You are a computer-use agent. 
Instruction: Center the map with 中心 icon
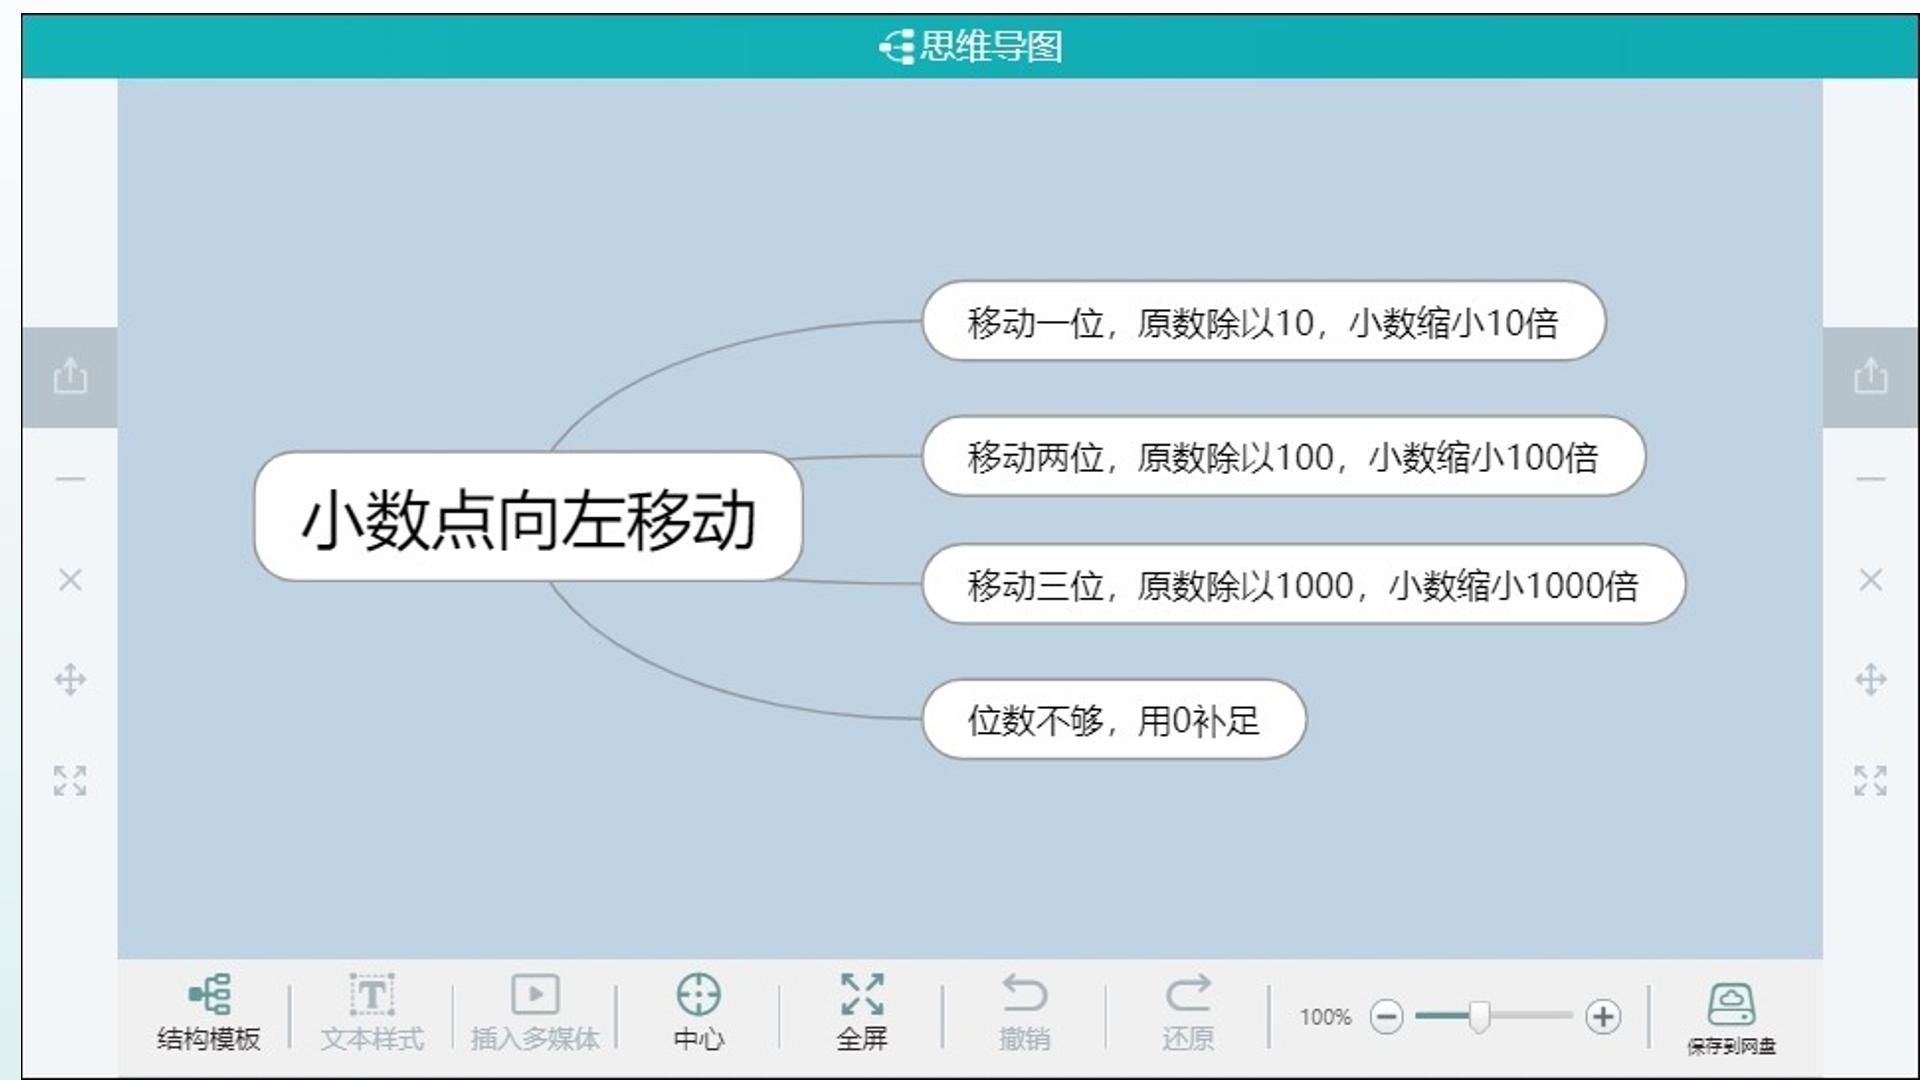698,1012
